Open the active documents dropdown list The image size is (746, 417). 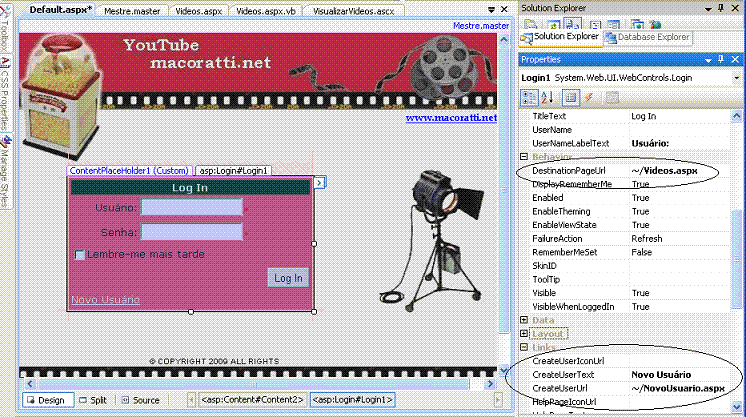(491, 10)
